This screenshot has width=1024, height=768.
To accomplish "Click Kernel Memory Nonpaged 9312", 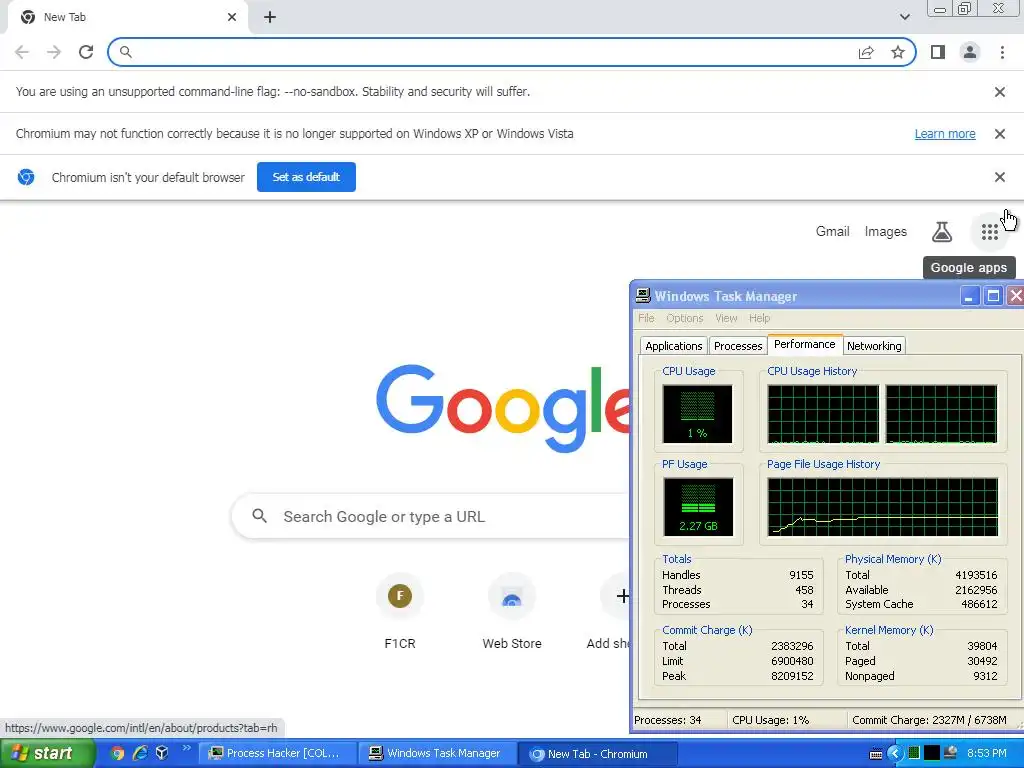I will pos(985,676).
